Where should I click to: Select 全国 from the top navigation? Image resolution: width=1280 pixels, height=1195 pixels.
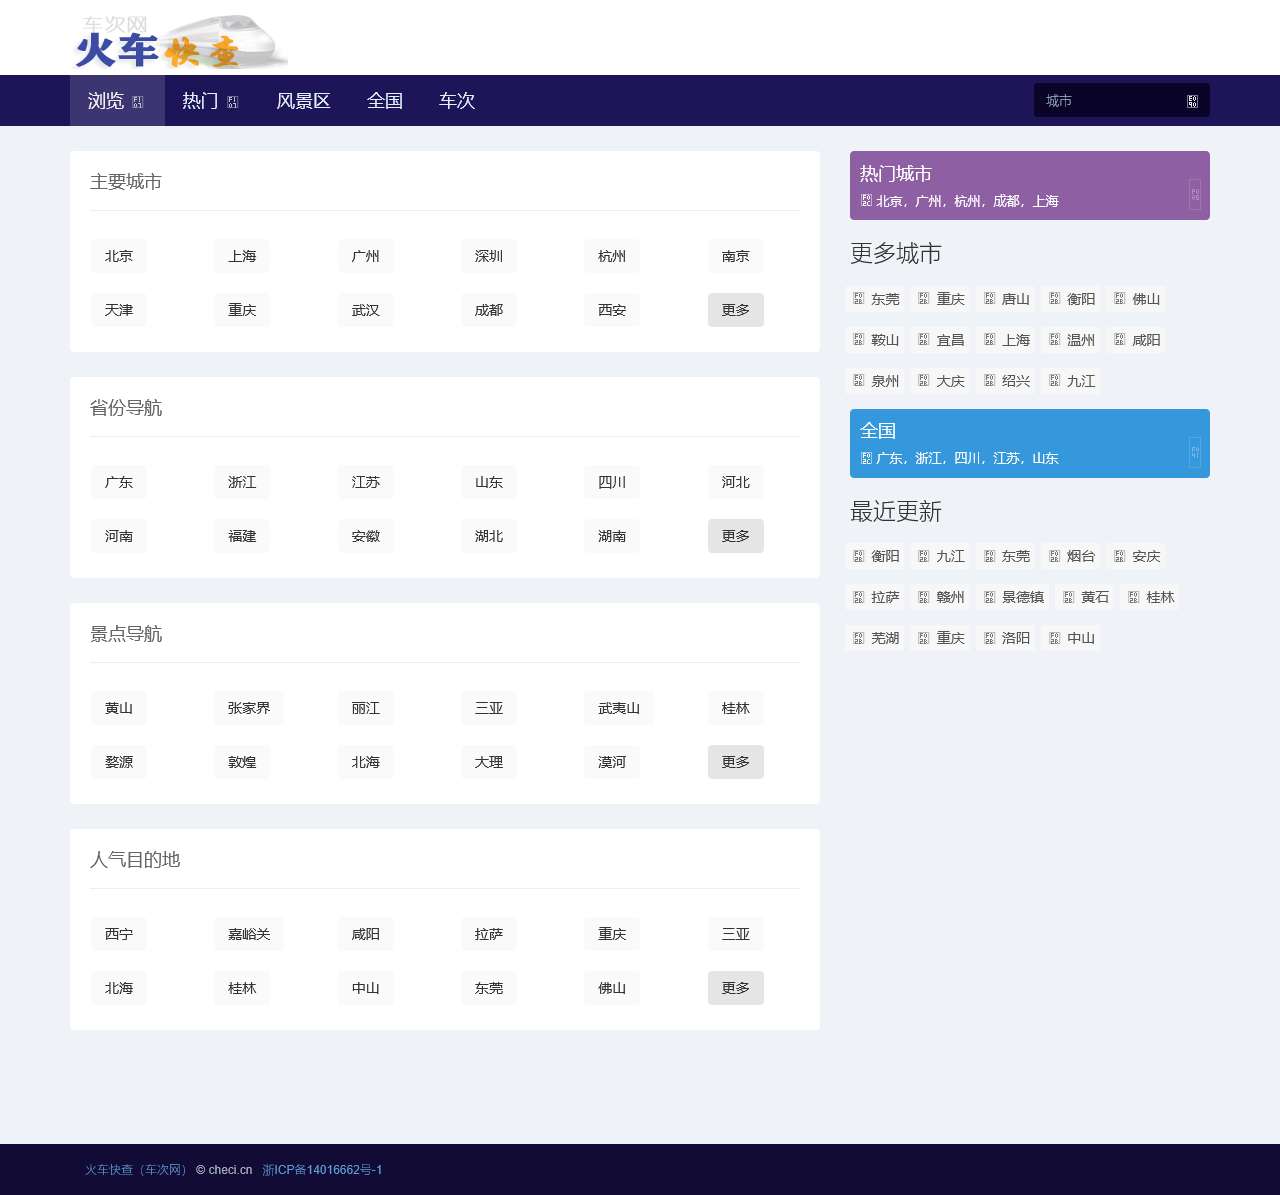pos(385,101)
